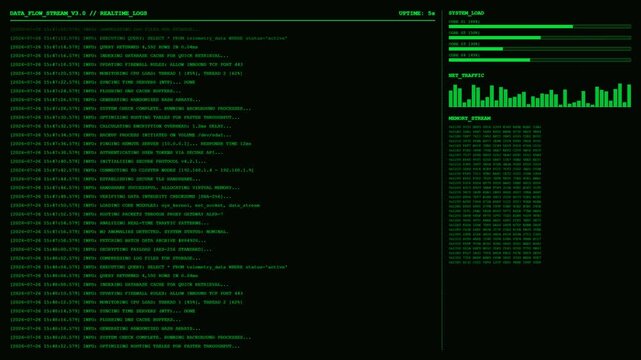Select the 'Establishing secure TLS handshake' log line
The image size is (641, 360).
pyautogui.click(x=105, y=179)
